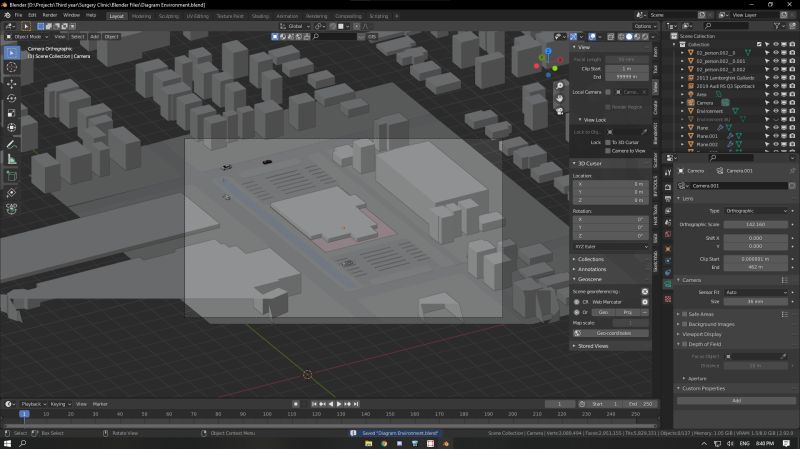Enable Depth of Field checkbox

click(685, 344)
